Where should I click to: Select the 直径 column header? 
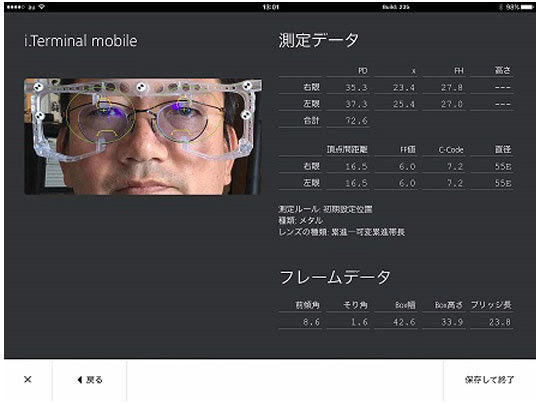503,149
